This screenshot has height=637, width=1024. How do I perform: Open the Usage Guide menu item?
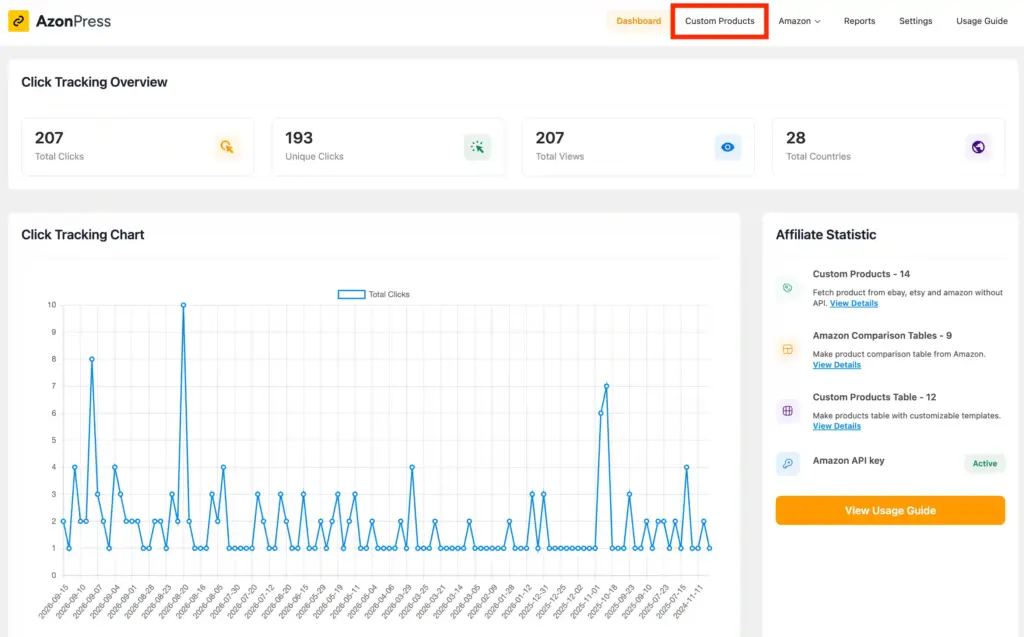tap(982, 21)
